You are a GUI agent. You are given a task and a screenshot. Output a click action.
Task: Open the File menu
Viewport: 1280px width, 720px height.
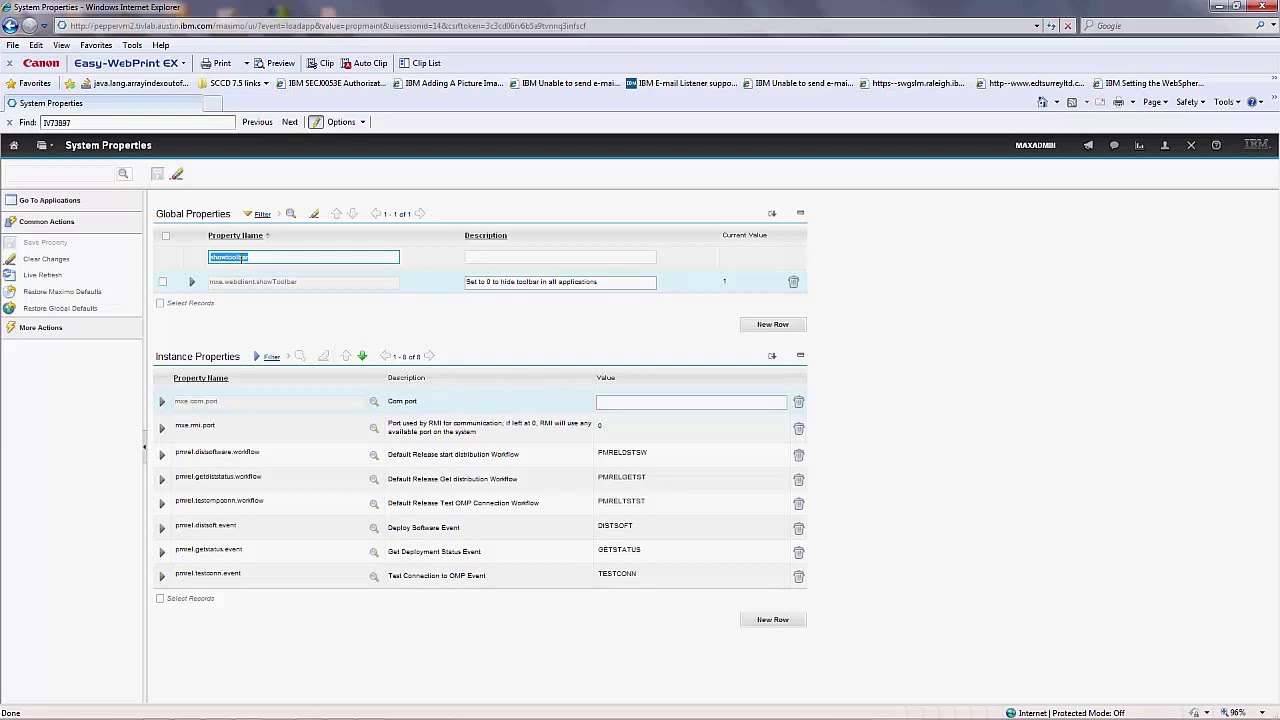[13, 45]
